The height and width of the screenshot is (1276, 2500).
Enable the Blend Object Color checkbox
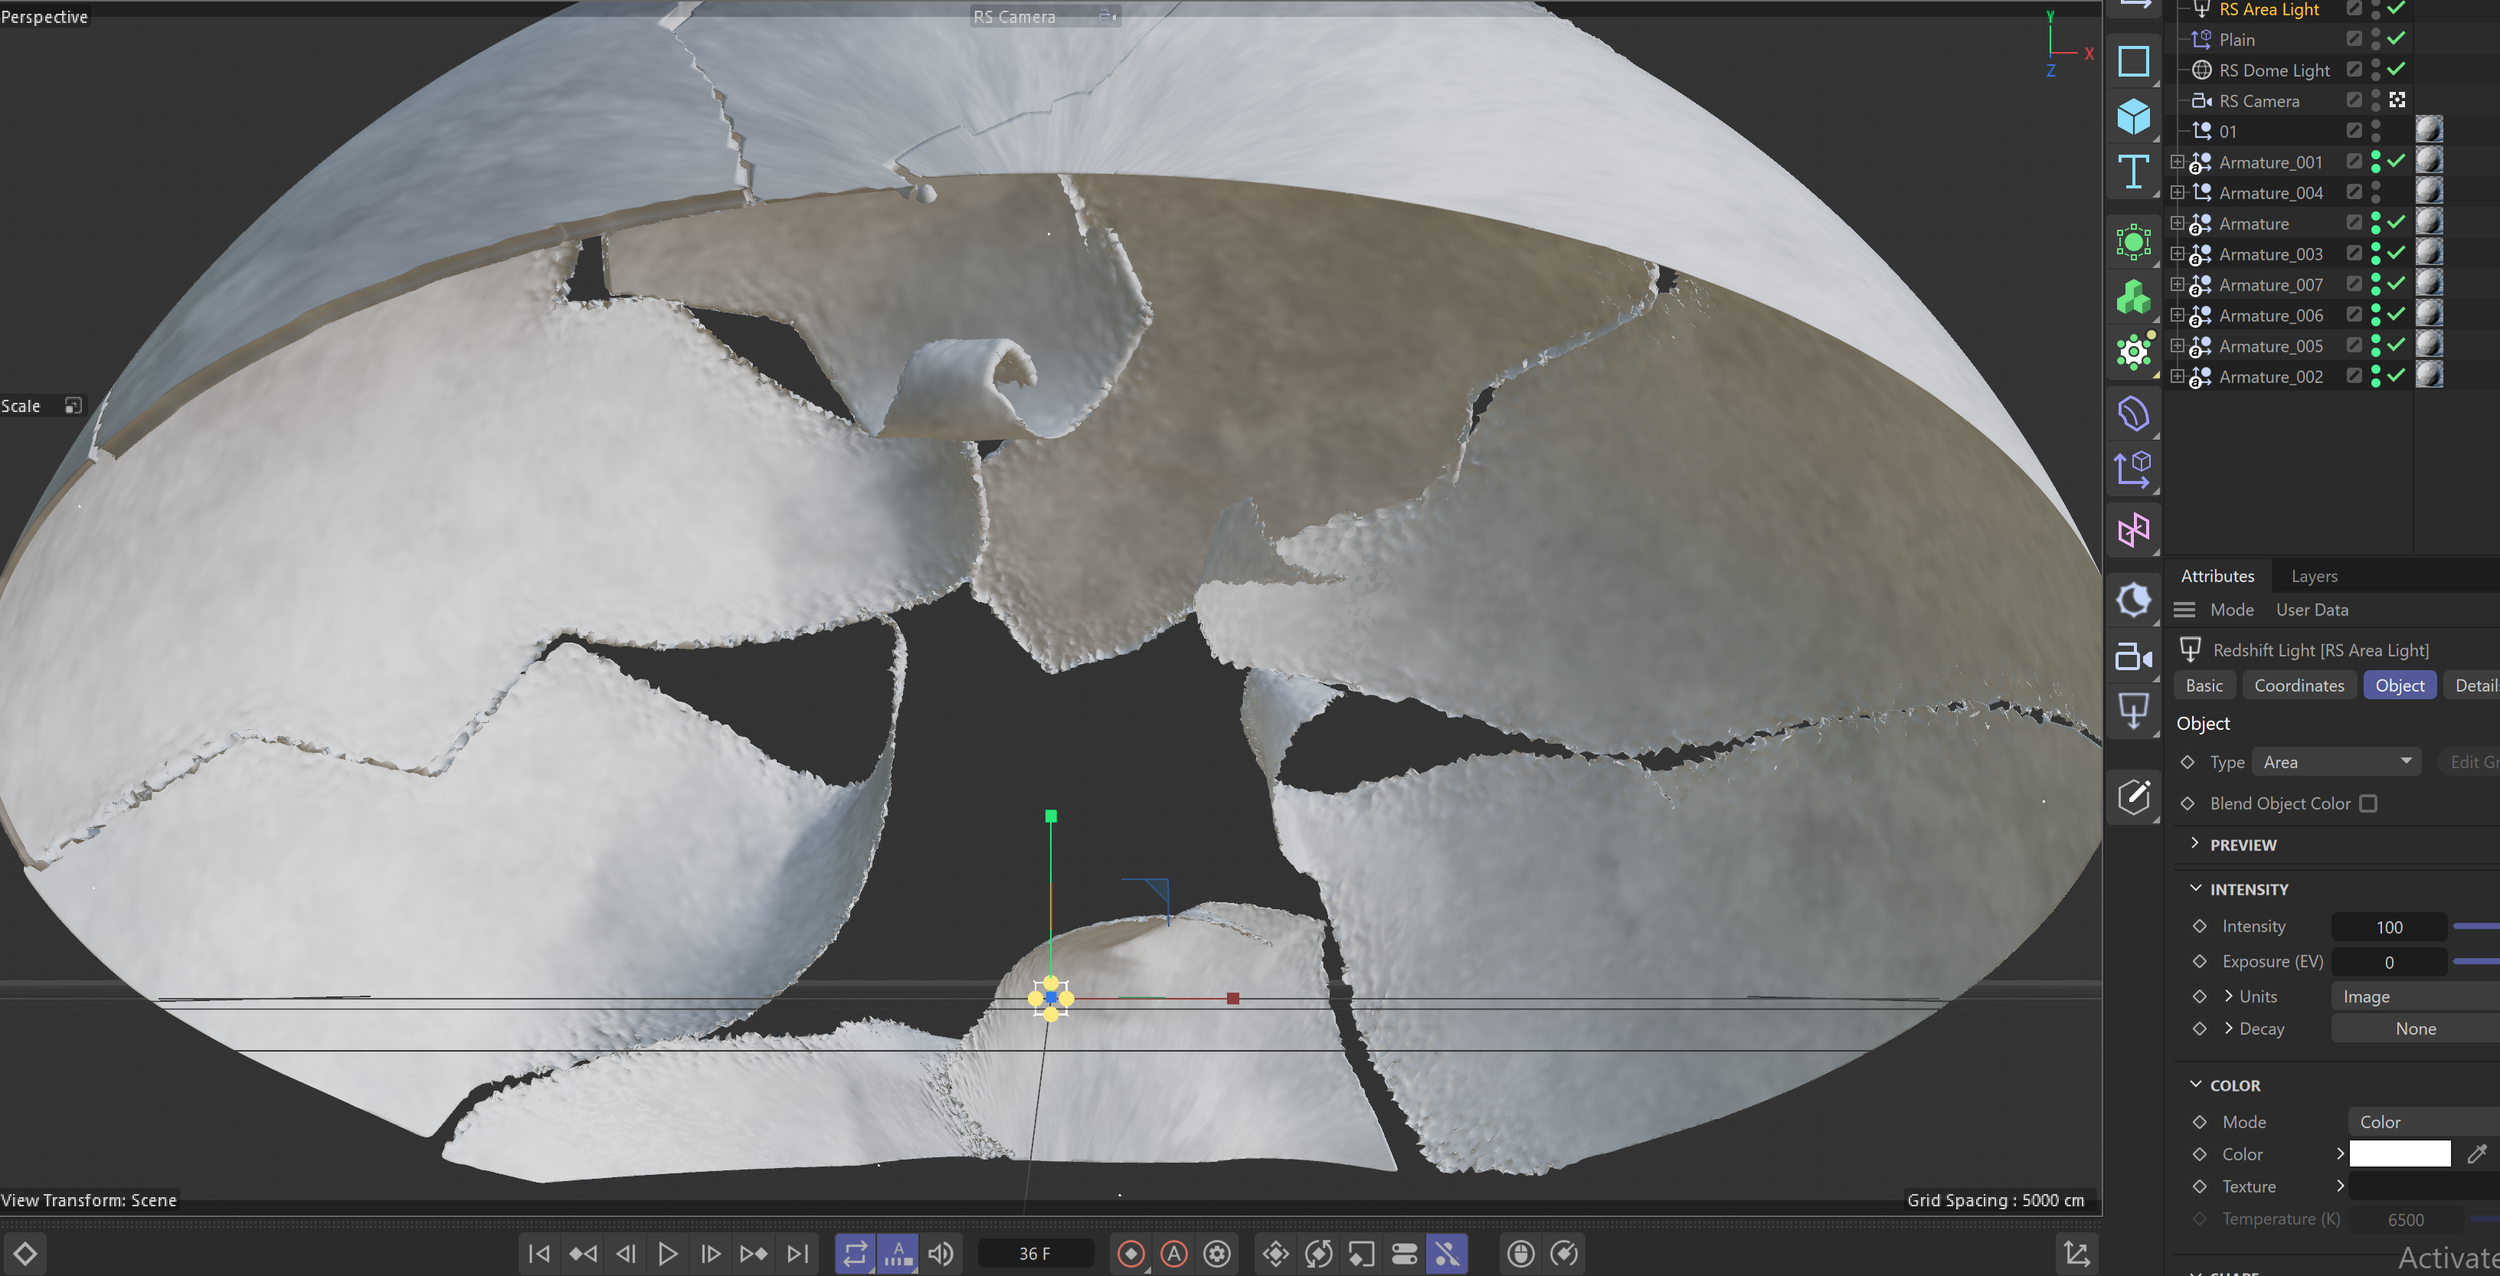[2368, 804]
